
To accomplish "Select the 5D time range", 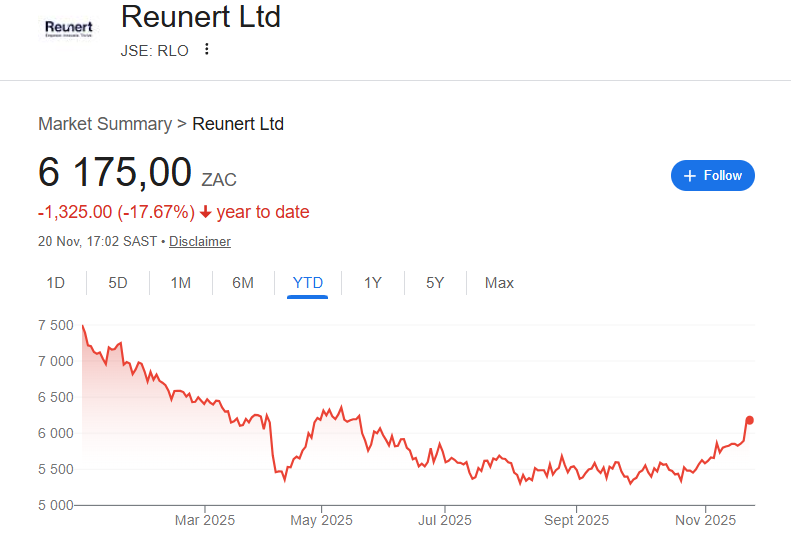I will [x=118, y=283].
